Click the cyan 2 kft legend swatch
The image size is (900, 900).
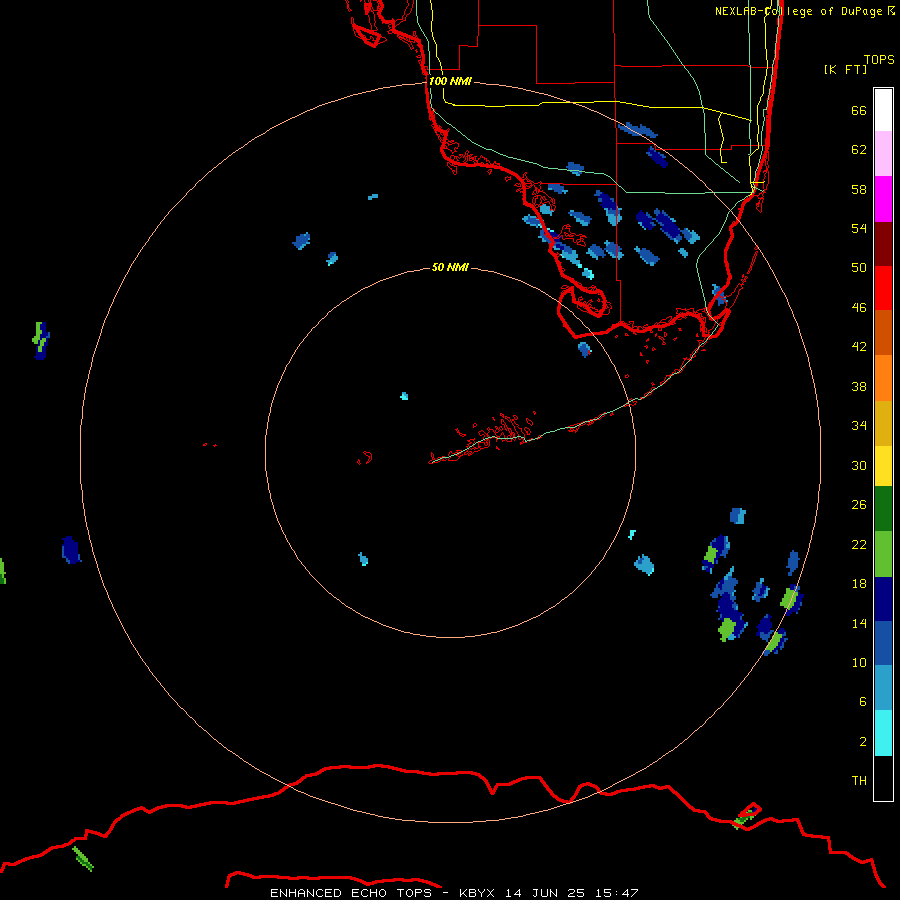coord(883,733)
